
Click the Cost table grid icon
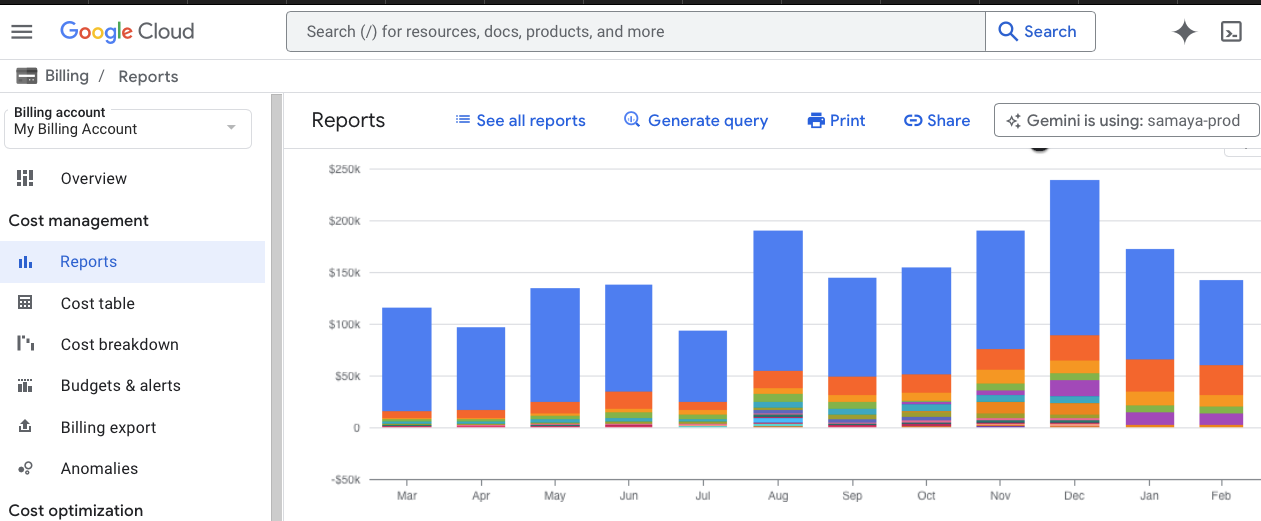(26, 303)
